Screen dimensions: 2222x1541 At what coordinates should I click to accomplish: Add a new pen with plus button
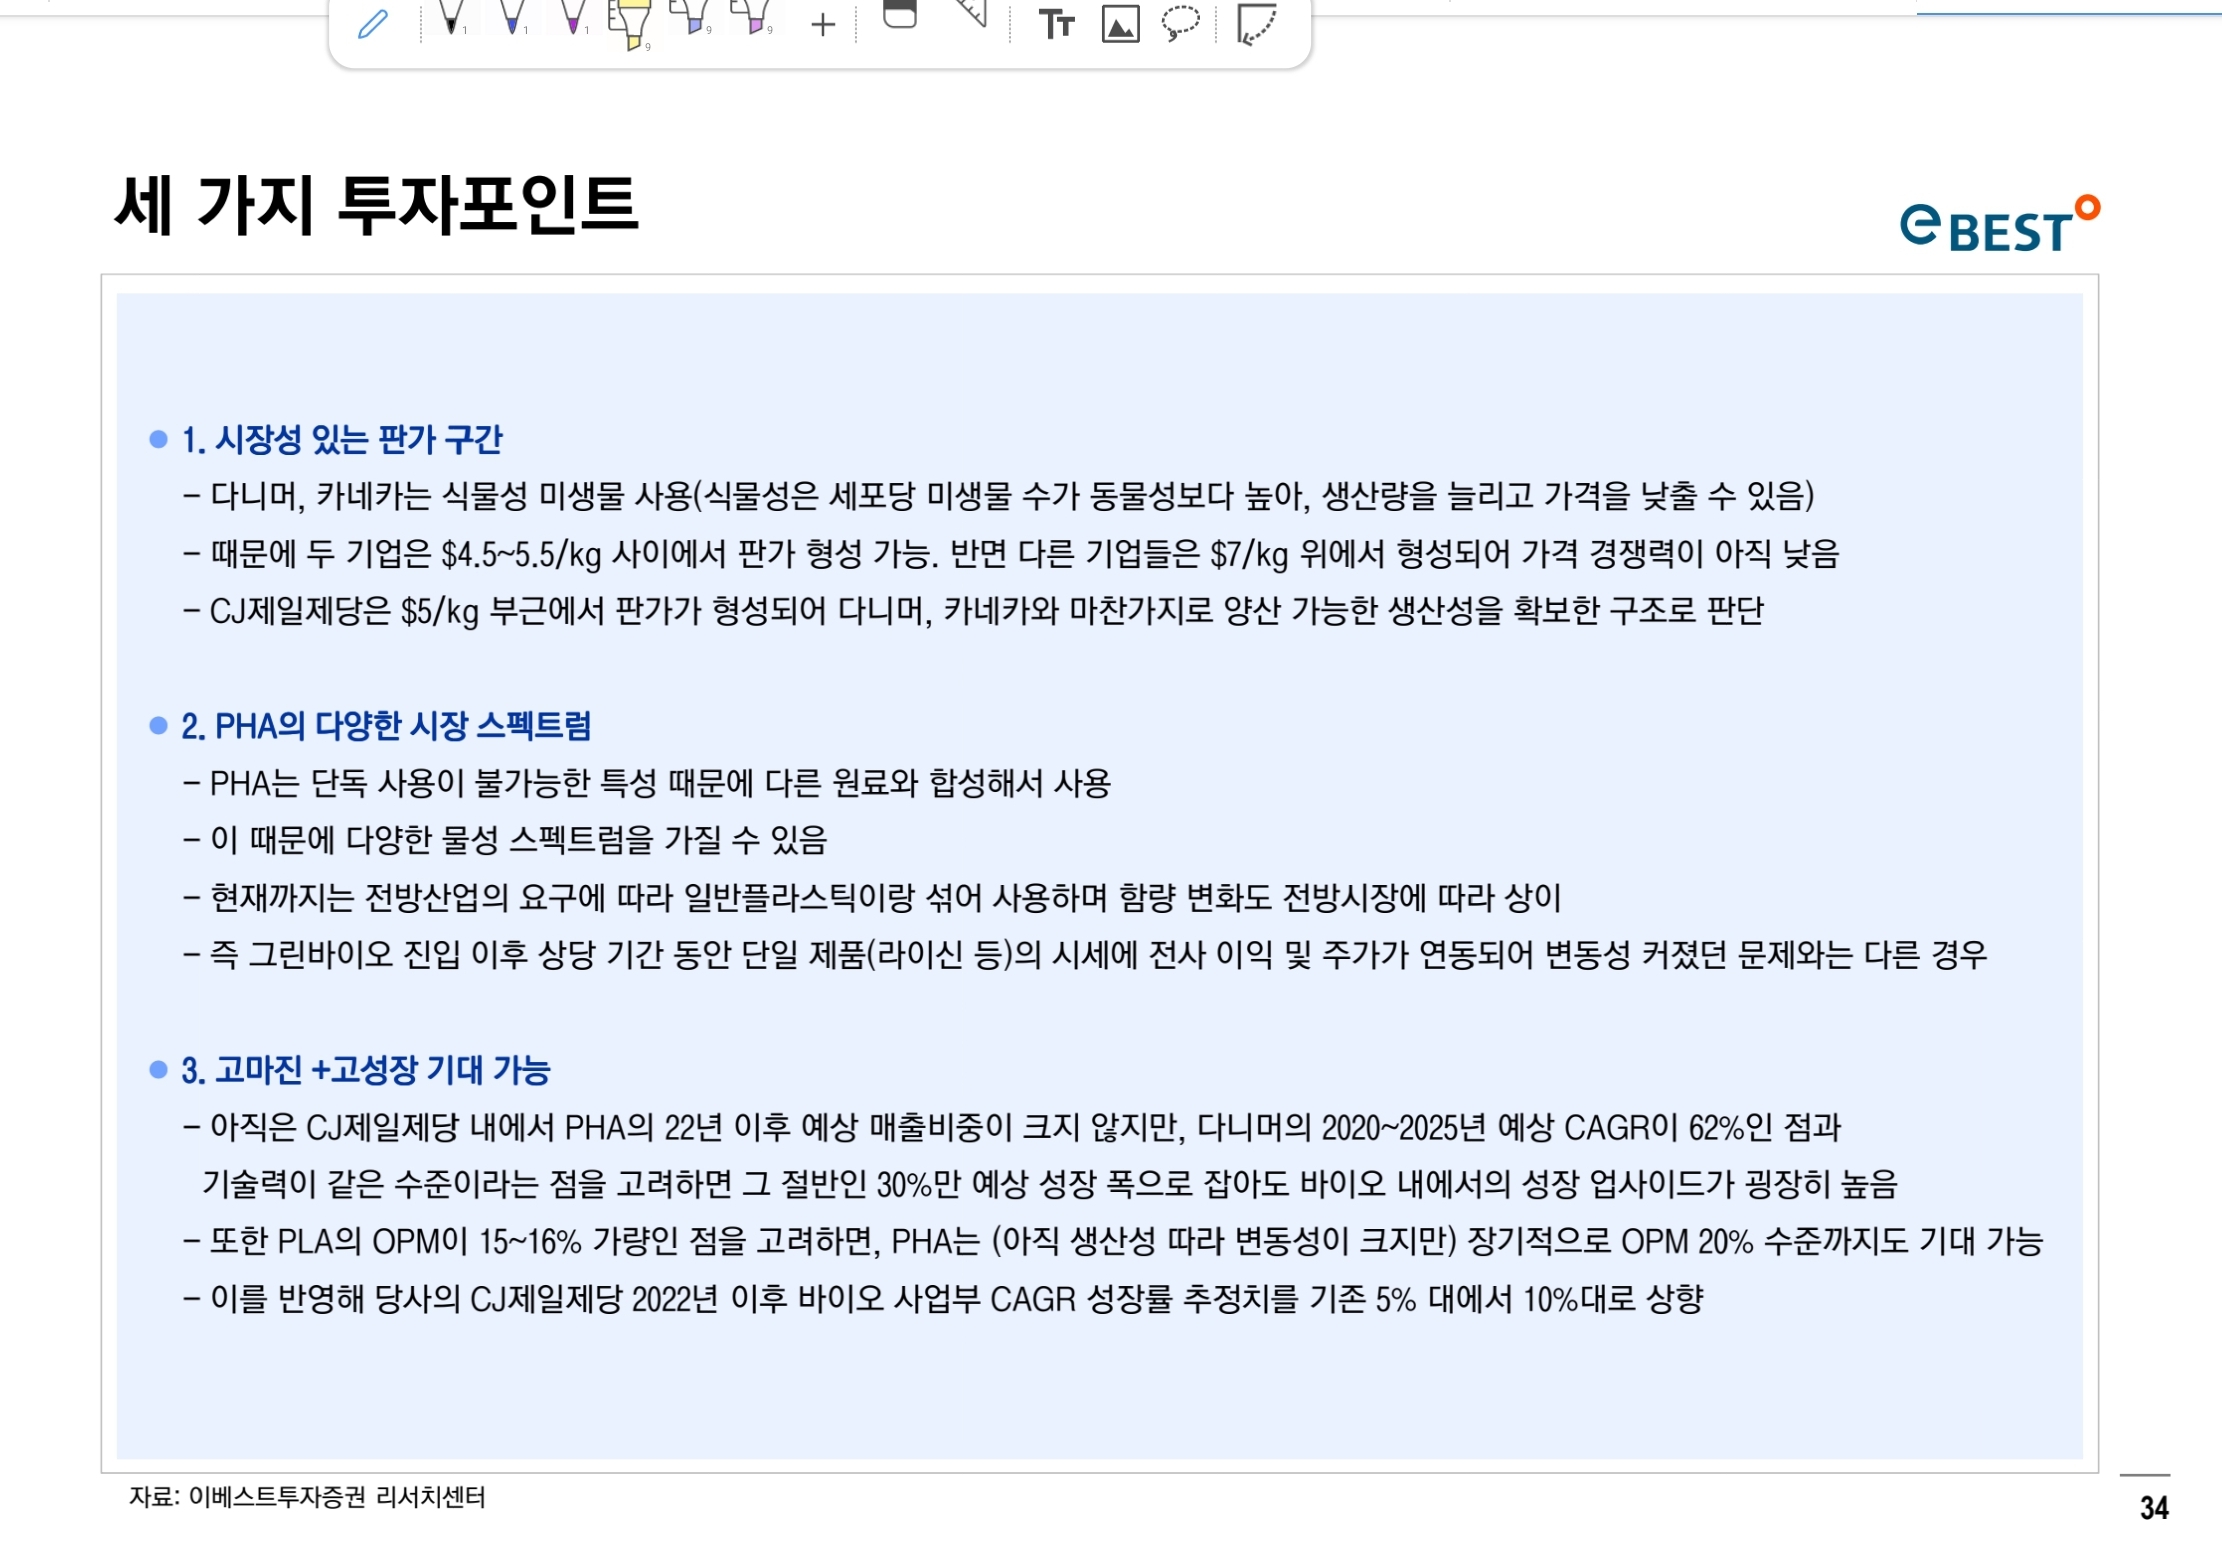[823, 25]
